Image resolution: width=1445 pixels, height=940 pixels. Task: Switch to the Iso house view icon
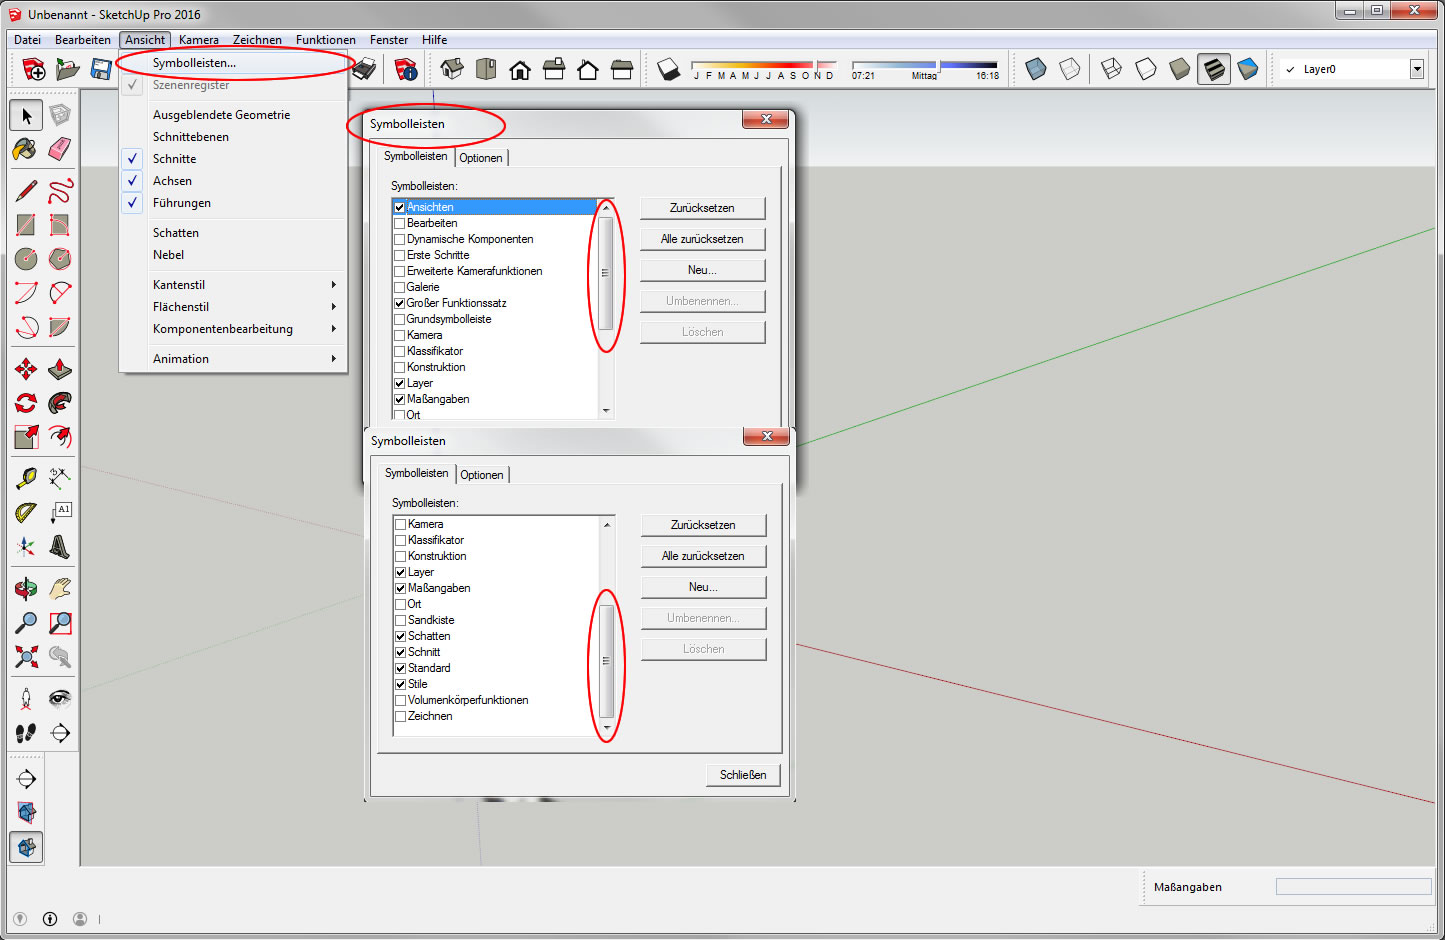[x=452, y=69]
